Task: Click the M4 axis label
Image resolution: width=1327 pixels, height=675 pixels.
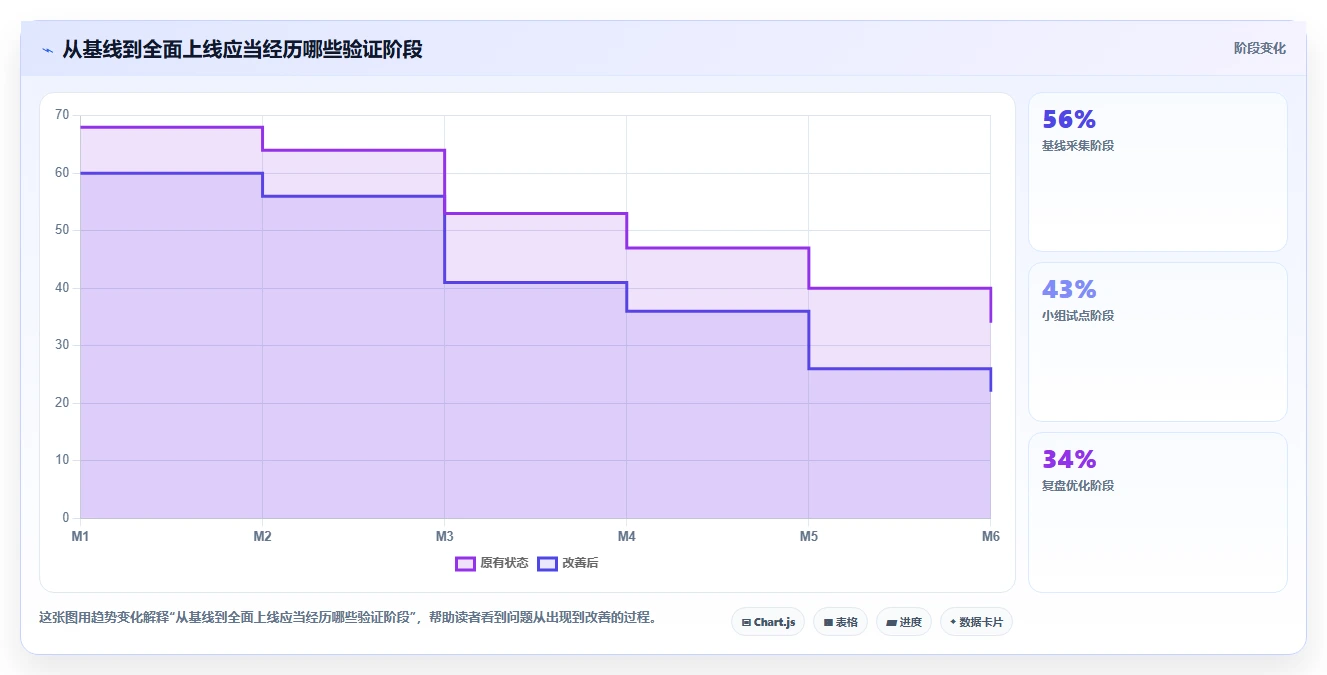Action: (626, 537)
